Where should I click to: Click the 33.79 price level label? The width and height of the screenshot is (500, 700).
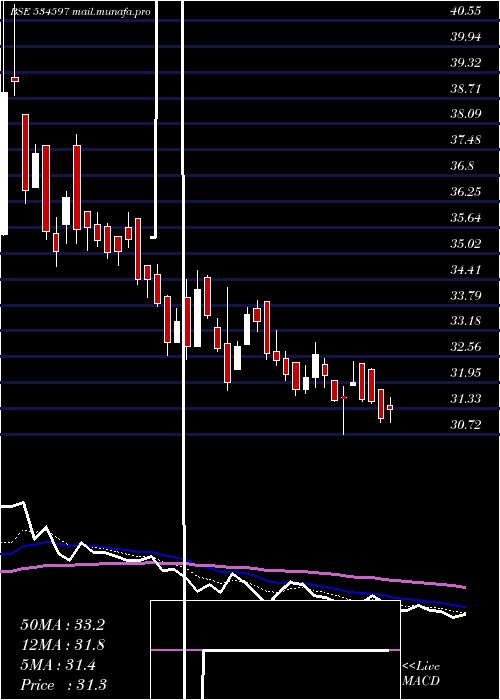coord(466,295)
